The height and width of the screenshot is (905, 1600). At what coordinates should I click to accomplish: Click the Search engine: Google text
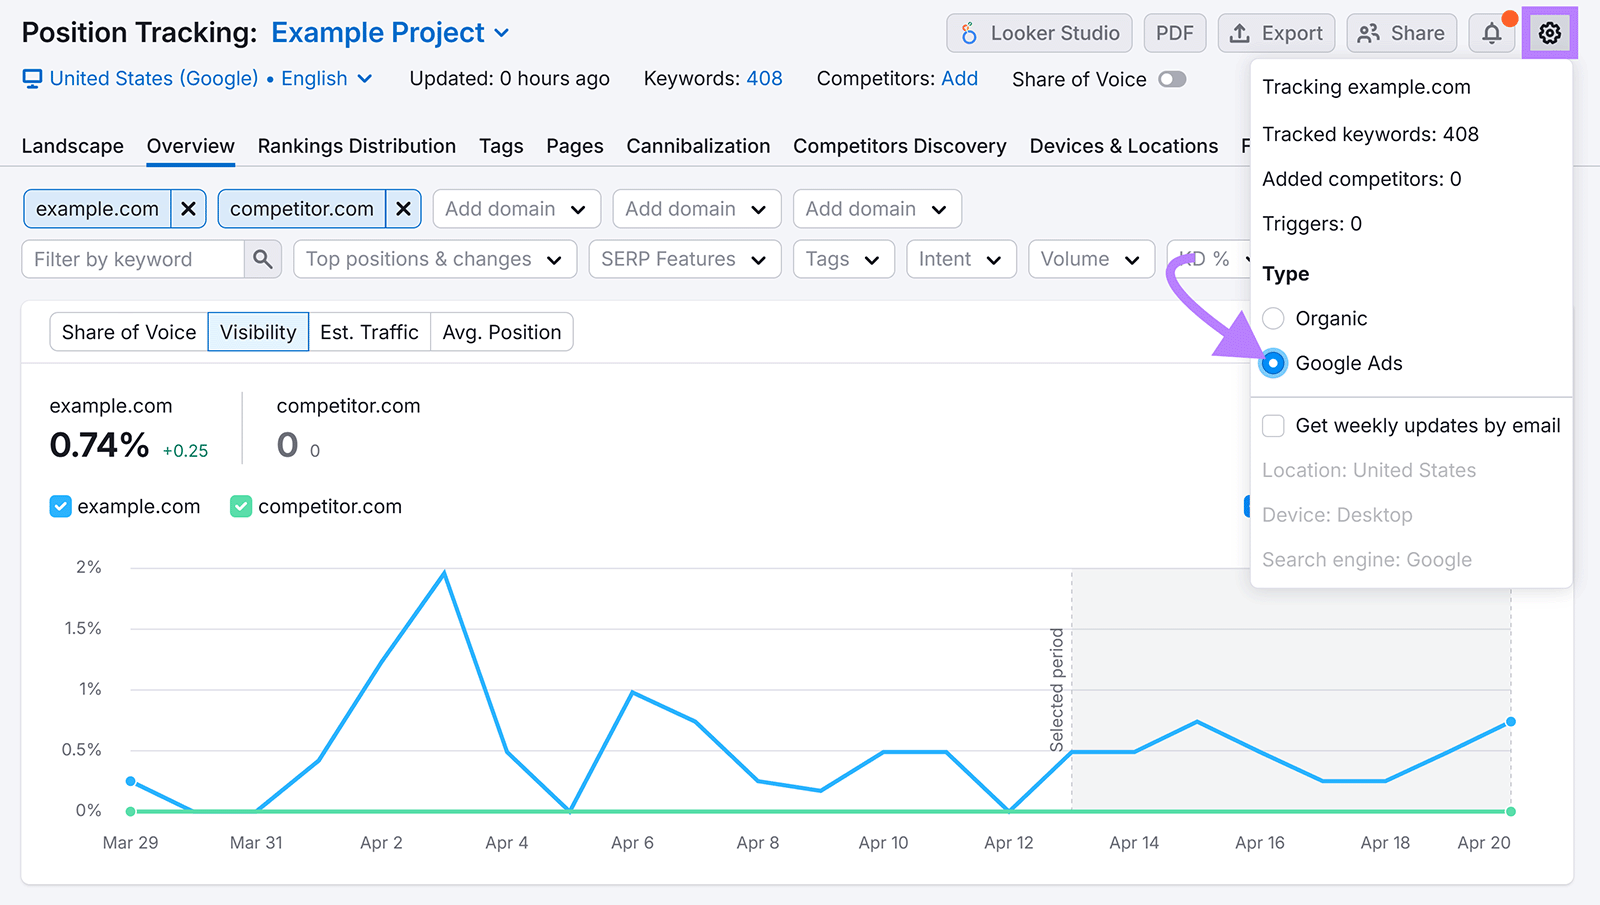click(1367, 560)
